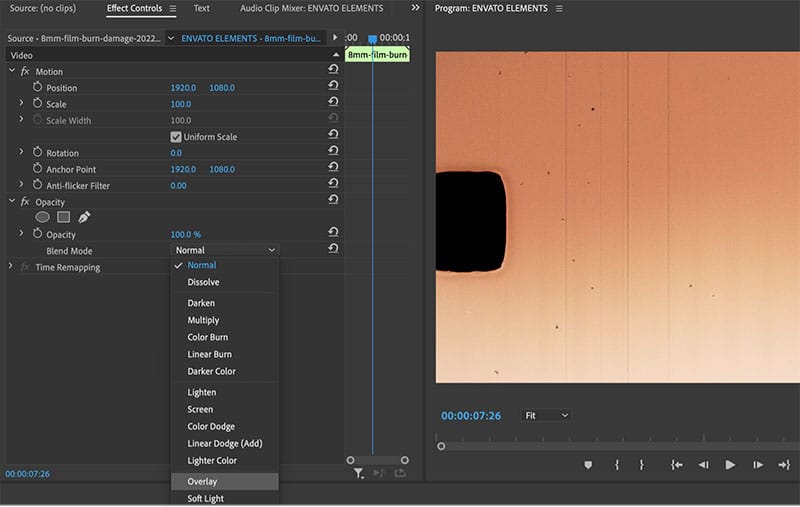Reset the Position parameter
Image resolution: width=800 pixels, height=507 pixels.
pos(333,85)
